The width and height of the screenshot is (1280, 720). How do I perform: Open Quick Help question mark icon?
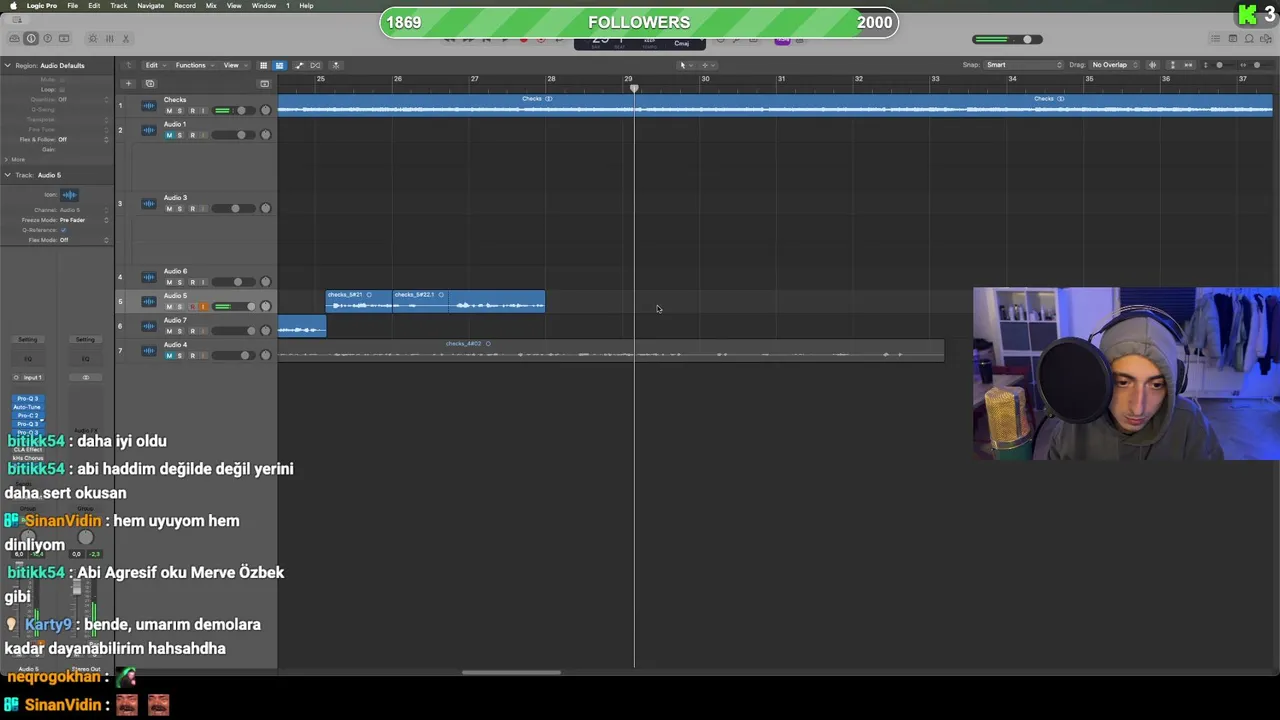click(x=47, y=38)
